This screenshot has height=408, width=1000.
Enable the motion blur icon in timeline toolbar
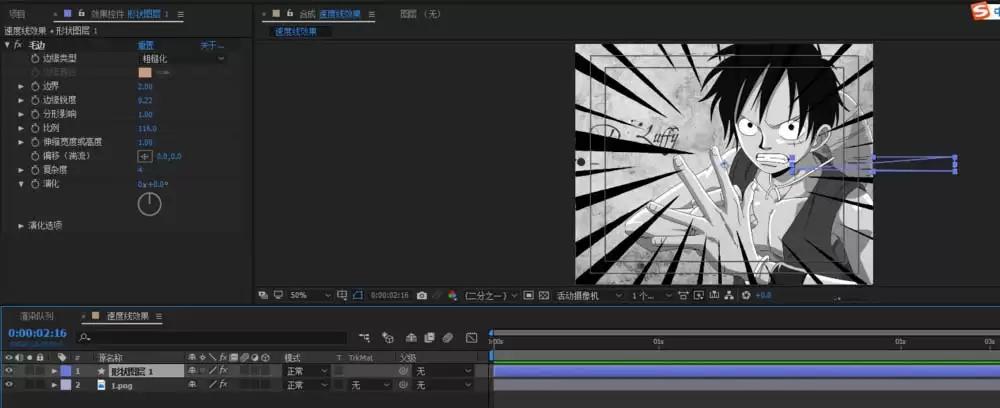[448, 337]
